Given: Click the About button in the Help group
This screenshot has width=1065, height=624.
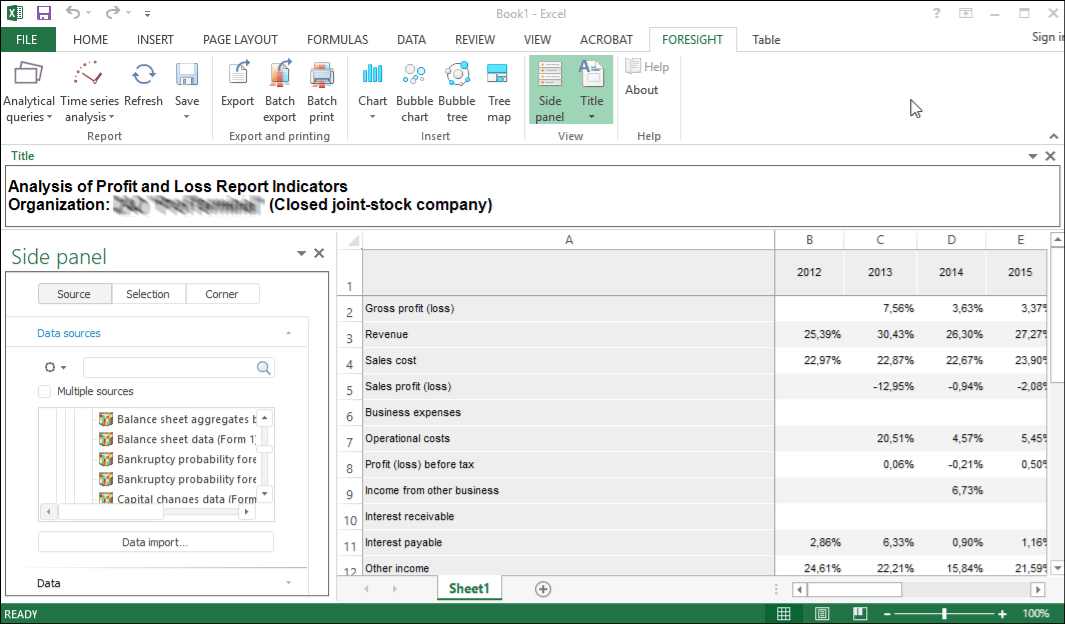Looking at the screenshot, I should (x=642, y=90).
